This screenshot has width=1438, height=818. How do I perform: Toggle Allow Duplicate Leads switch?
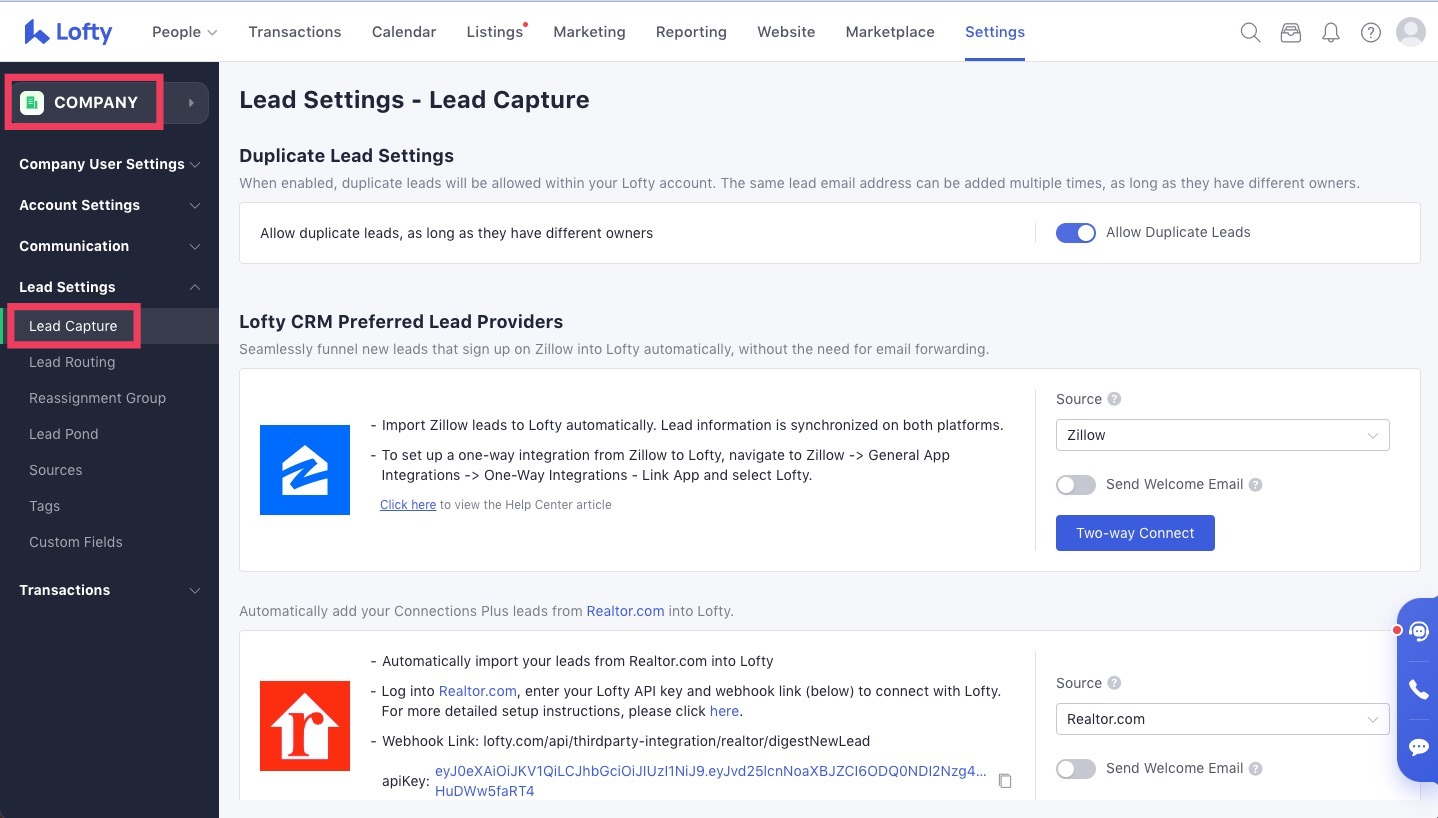(1076, 233)
